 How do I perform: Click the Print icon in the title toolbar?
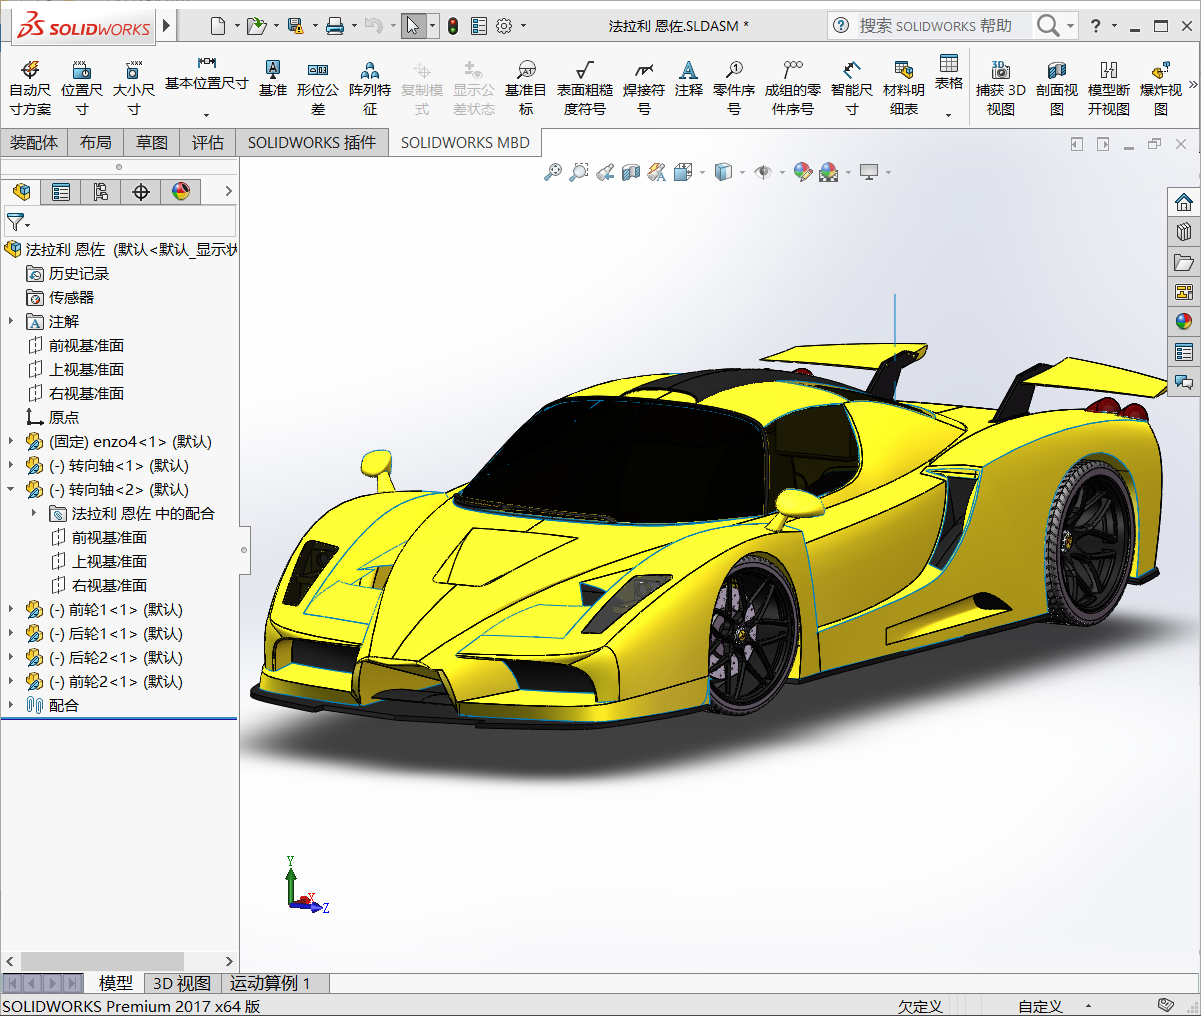335,26
